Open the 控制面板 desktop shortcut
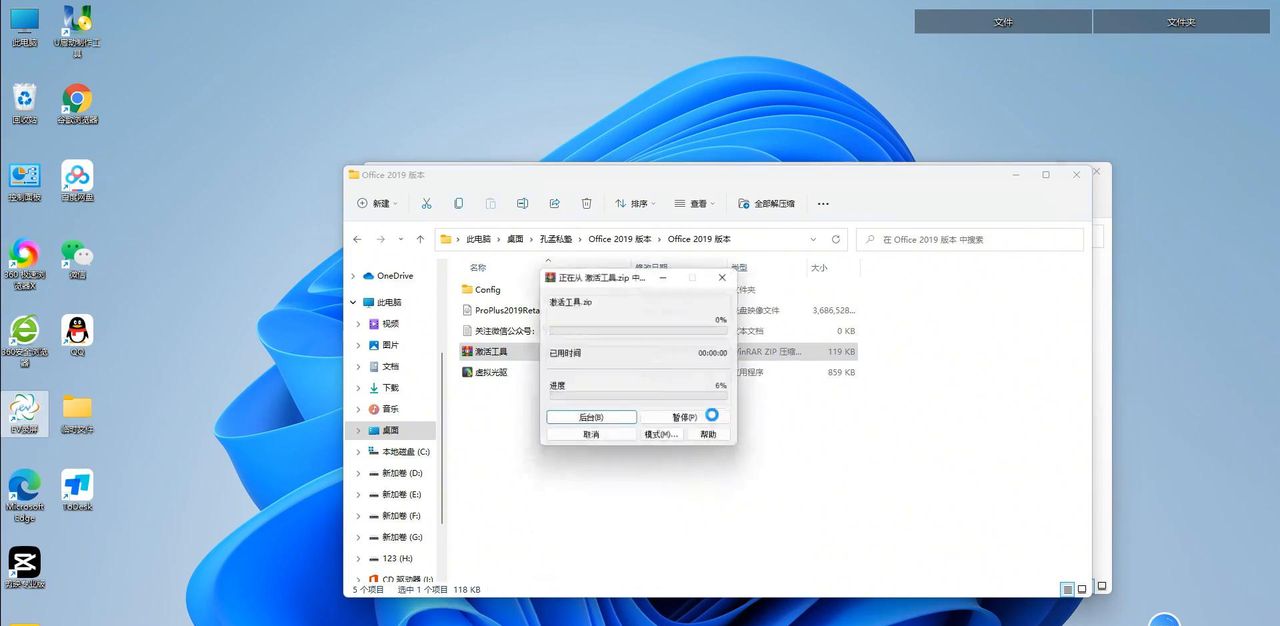1280x626 pixels. tap(24, 182)
